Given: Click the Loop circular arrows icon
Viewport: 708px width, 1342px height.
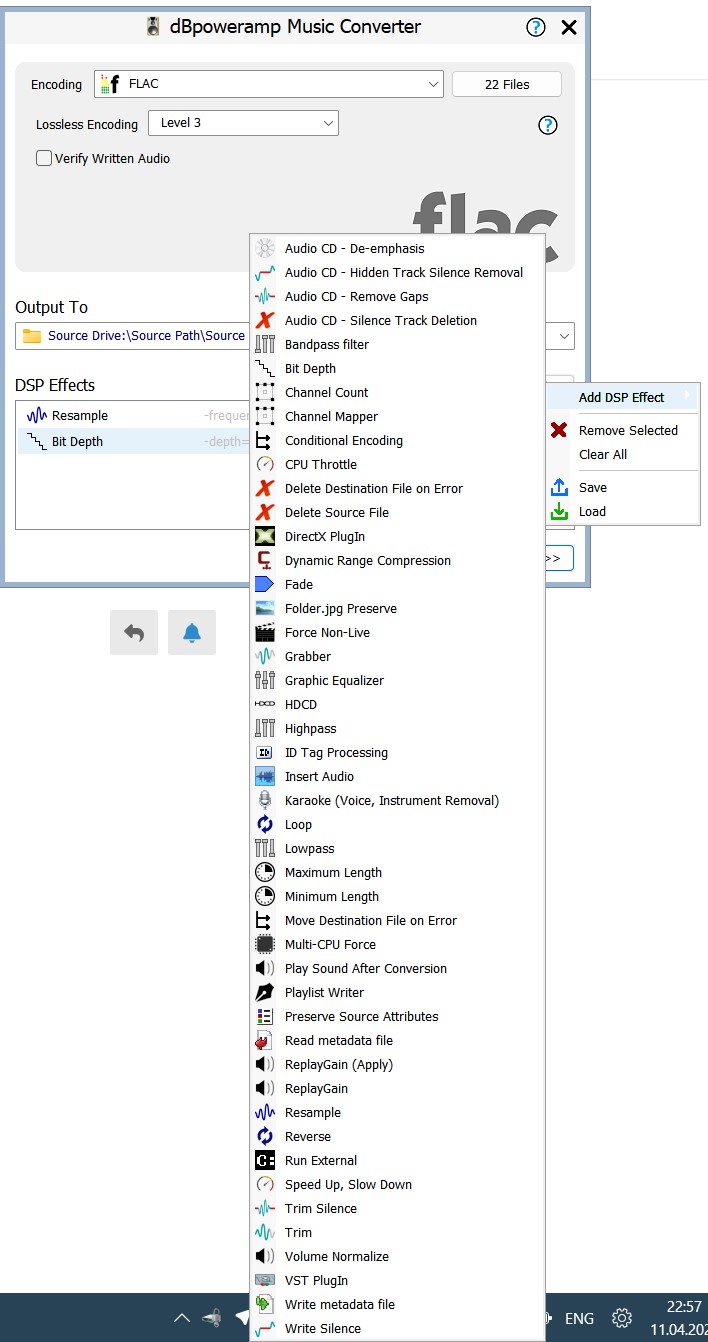Looking at the screenshot, I should point(265,824).
